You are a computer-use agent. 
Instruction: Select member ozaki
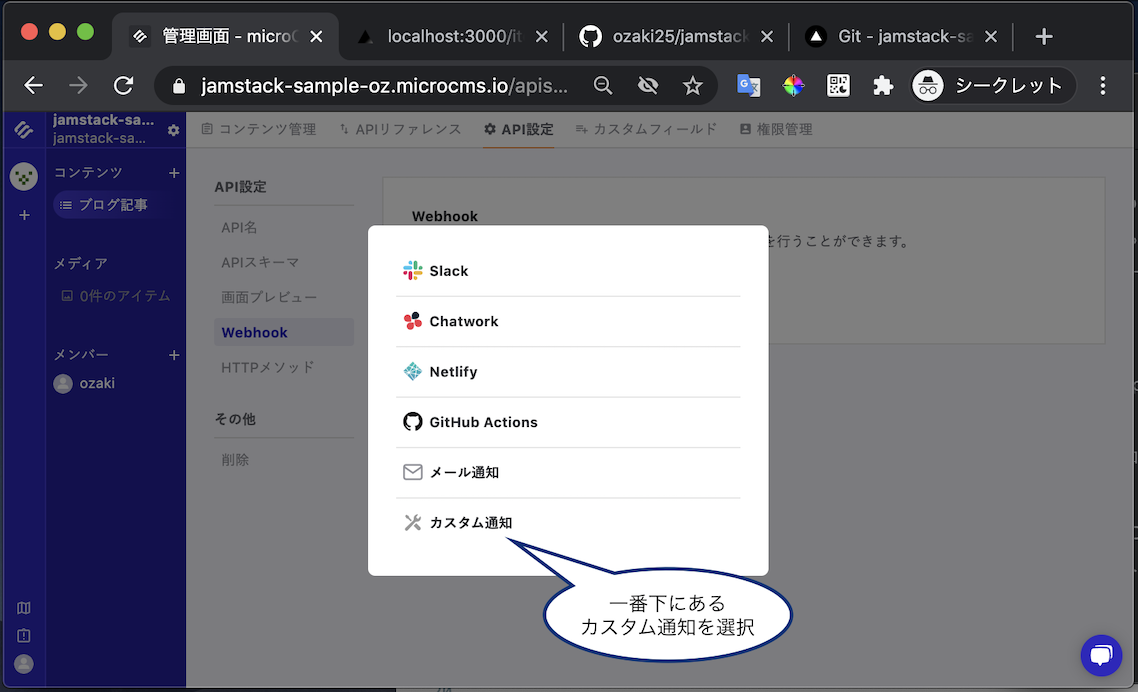(x=84, y=383)
